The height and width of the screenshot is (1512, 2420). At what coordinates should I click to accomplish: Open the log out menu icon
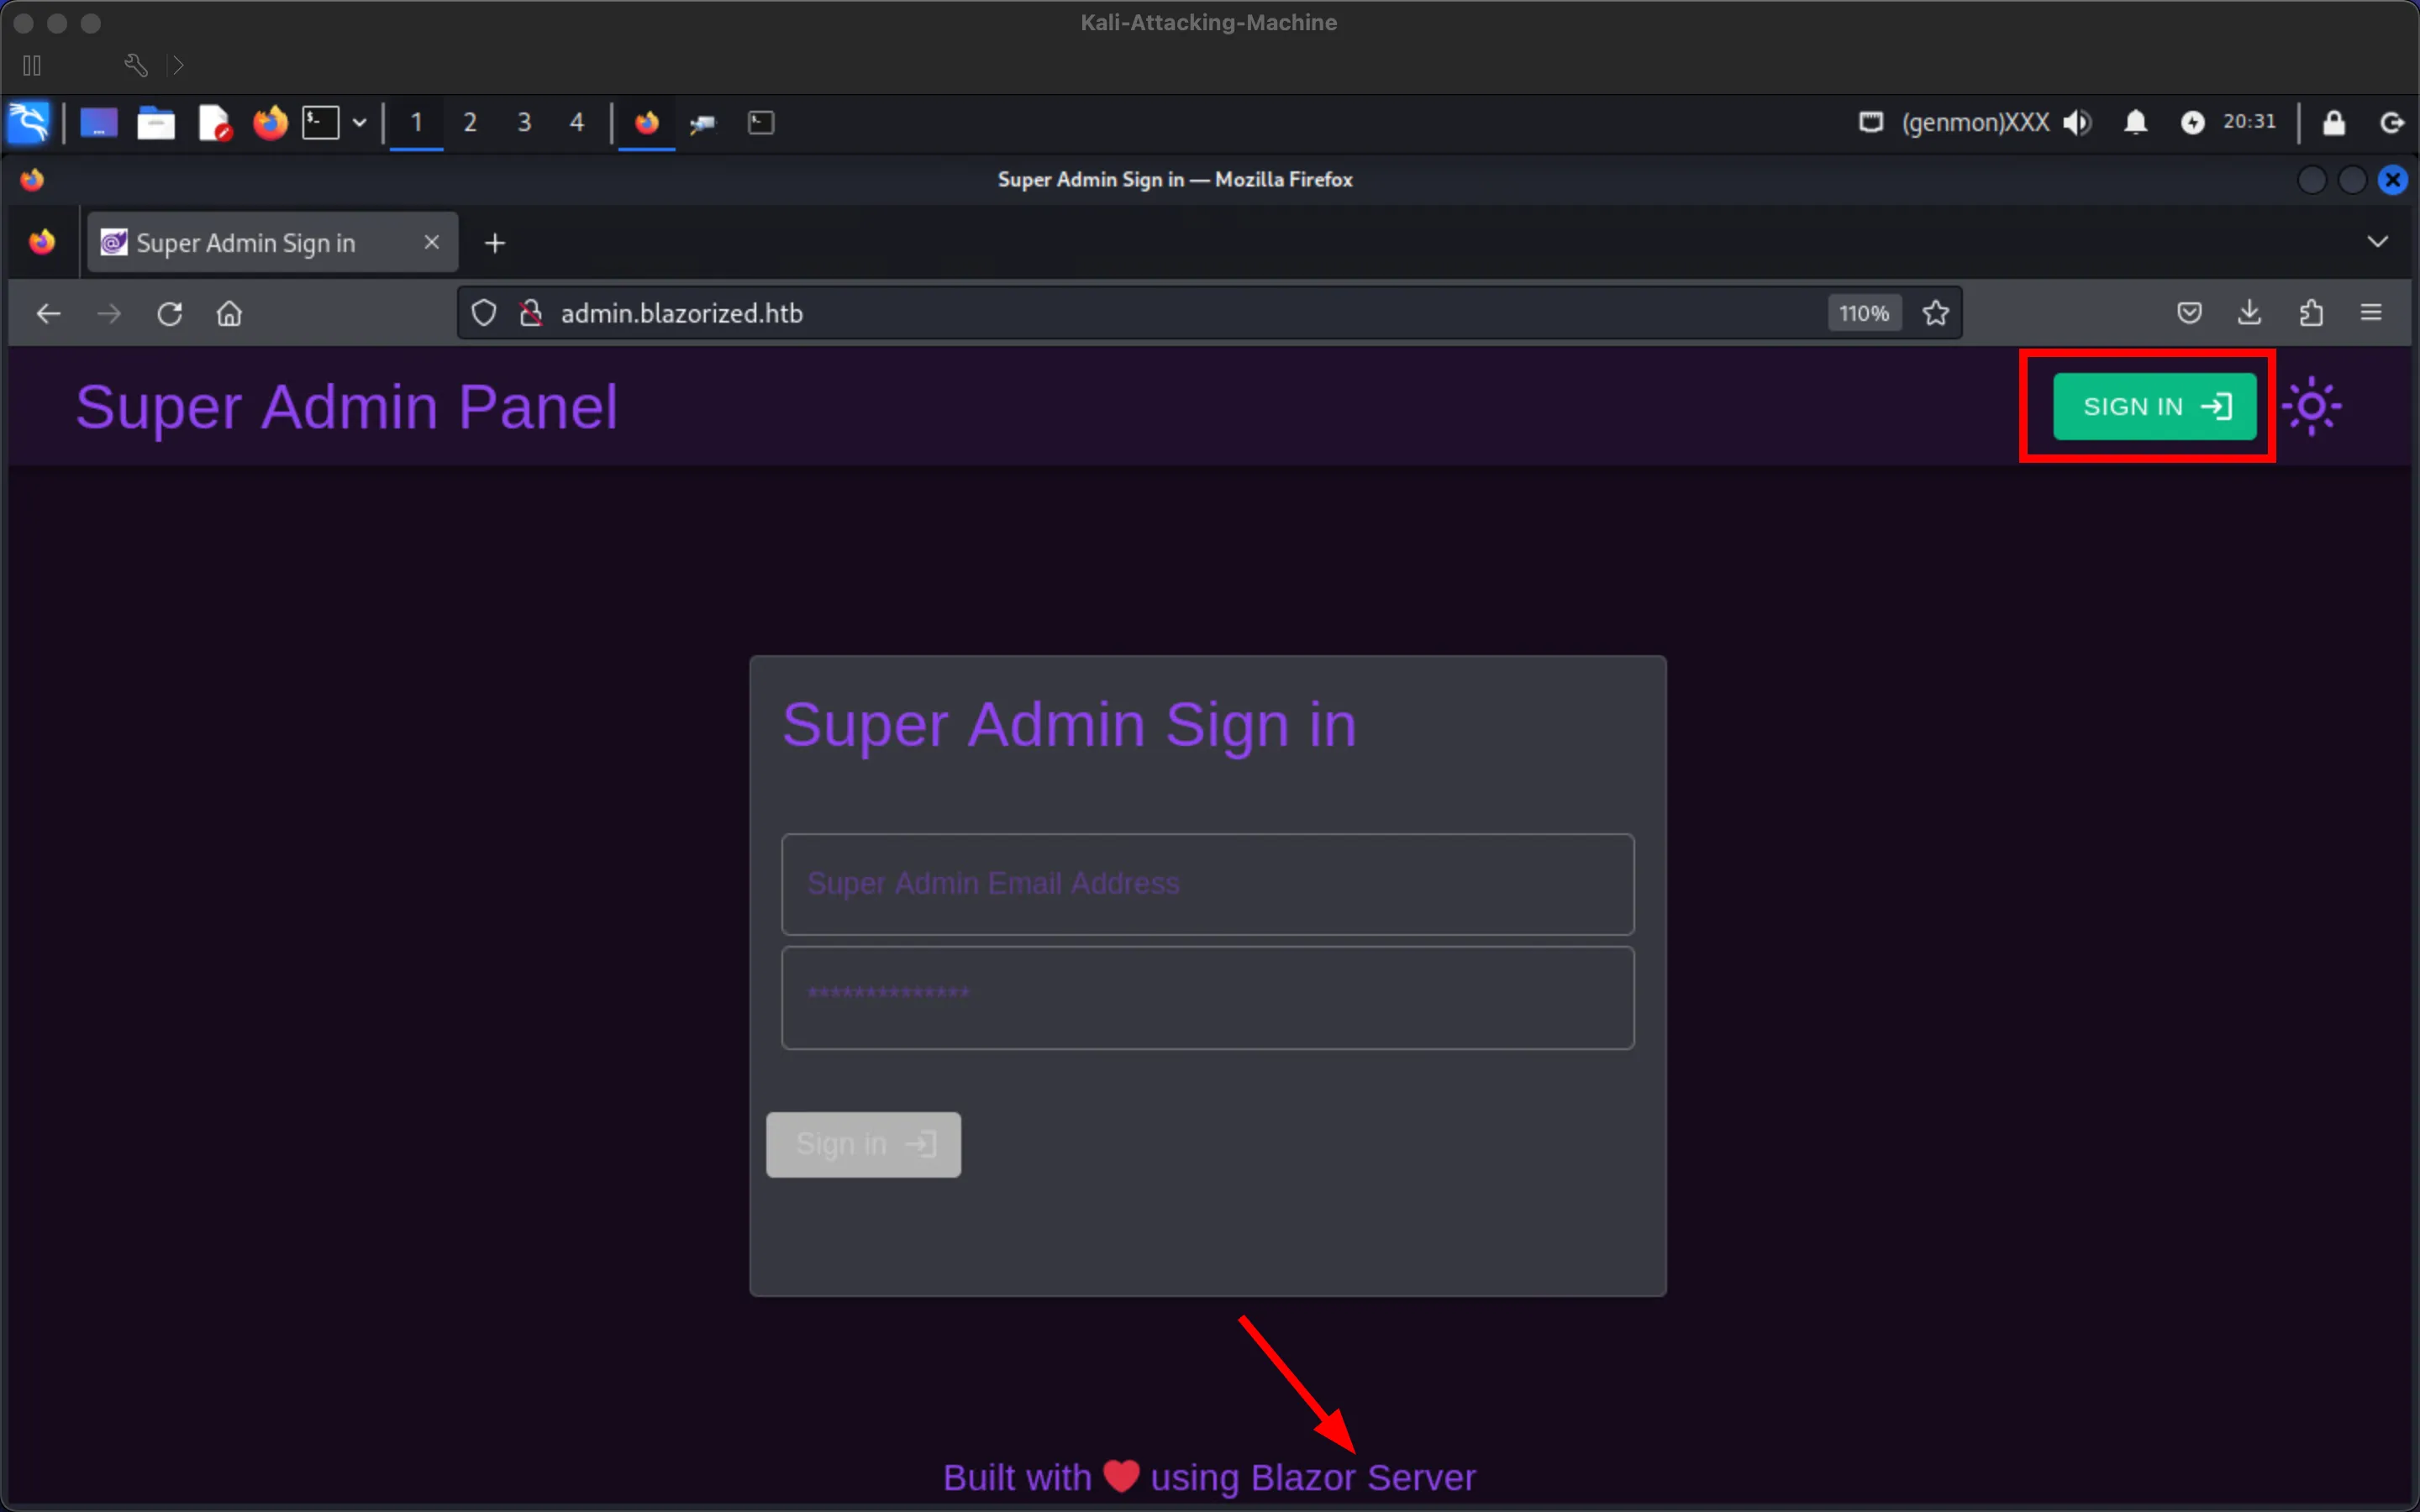click(2392, 122)
